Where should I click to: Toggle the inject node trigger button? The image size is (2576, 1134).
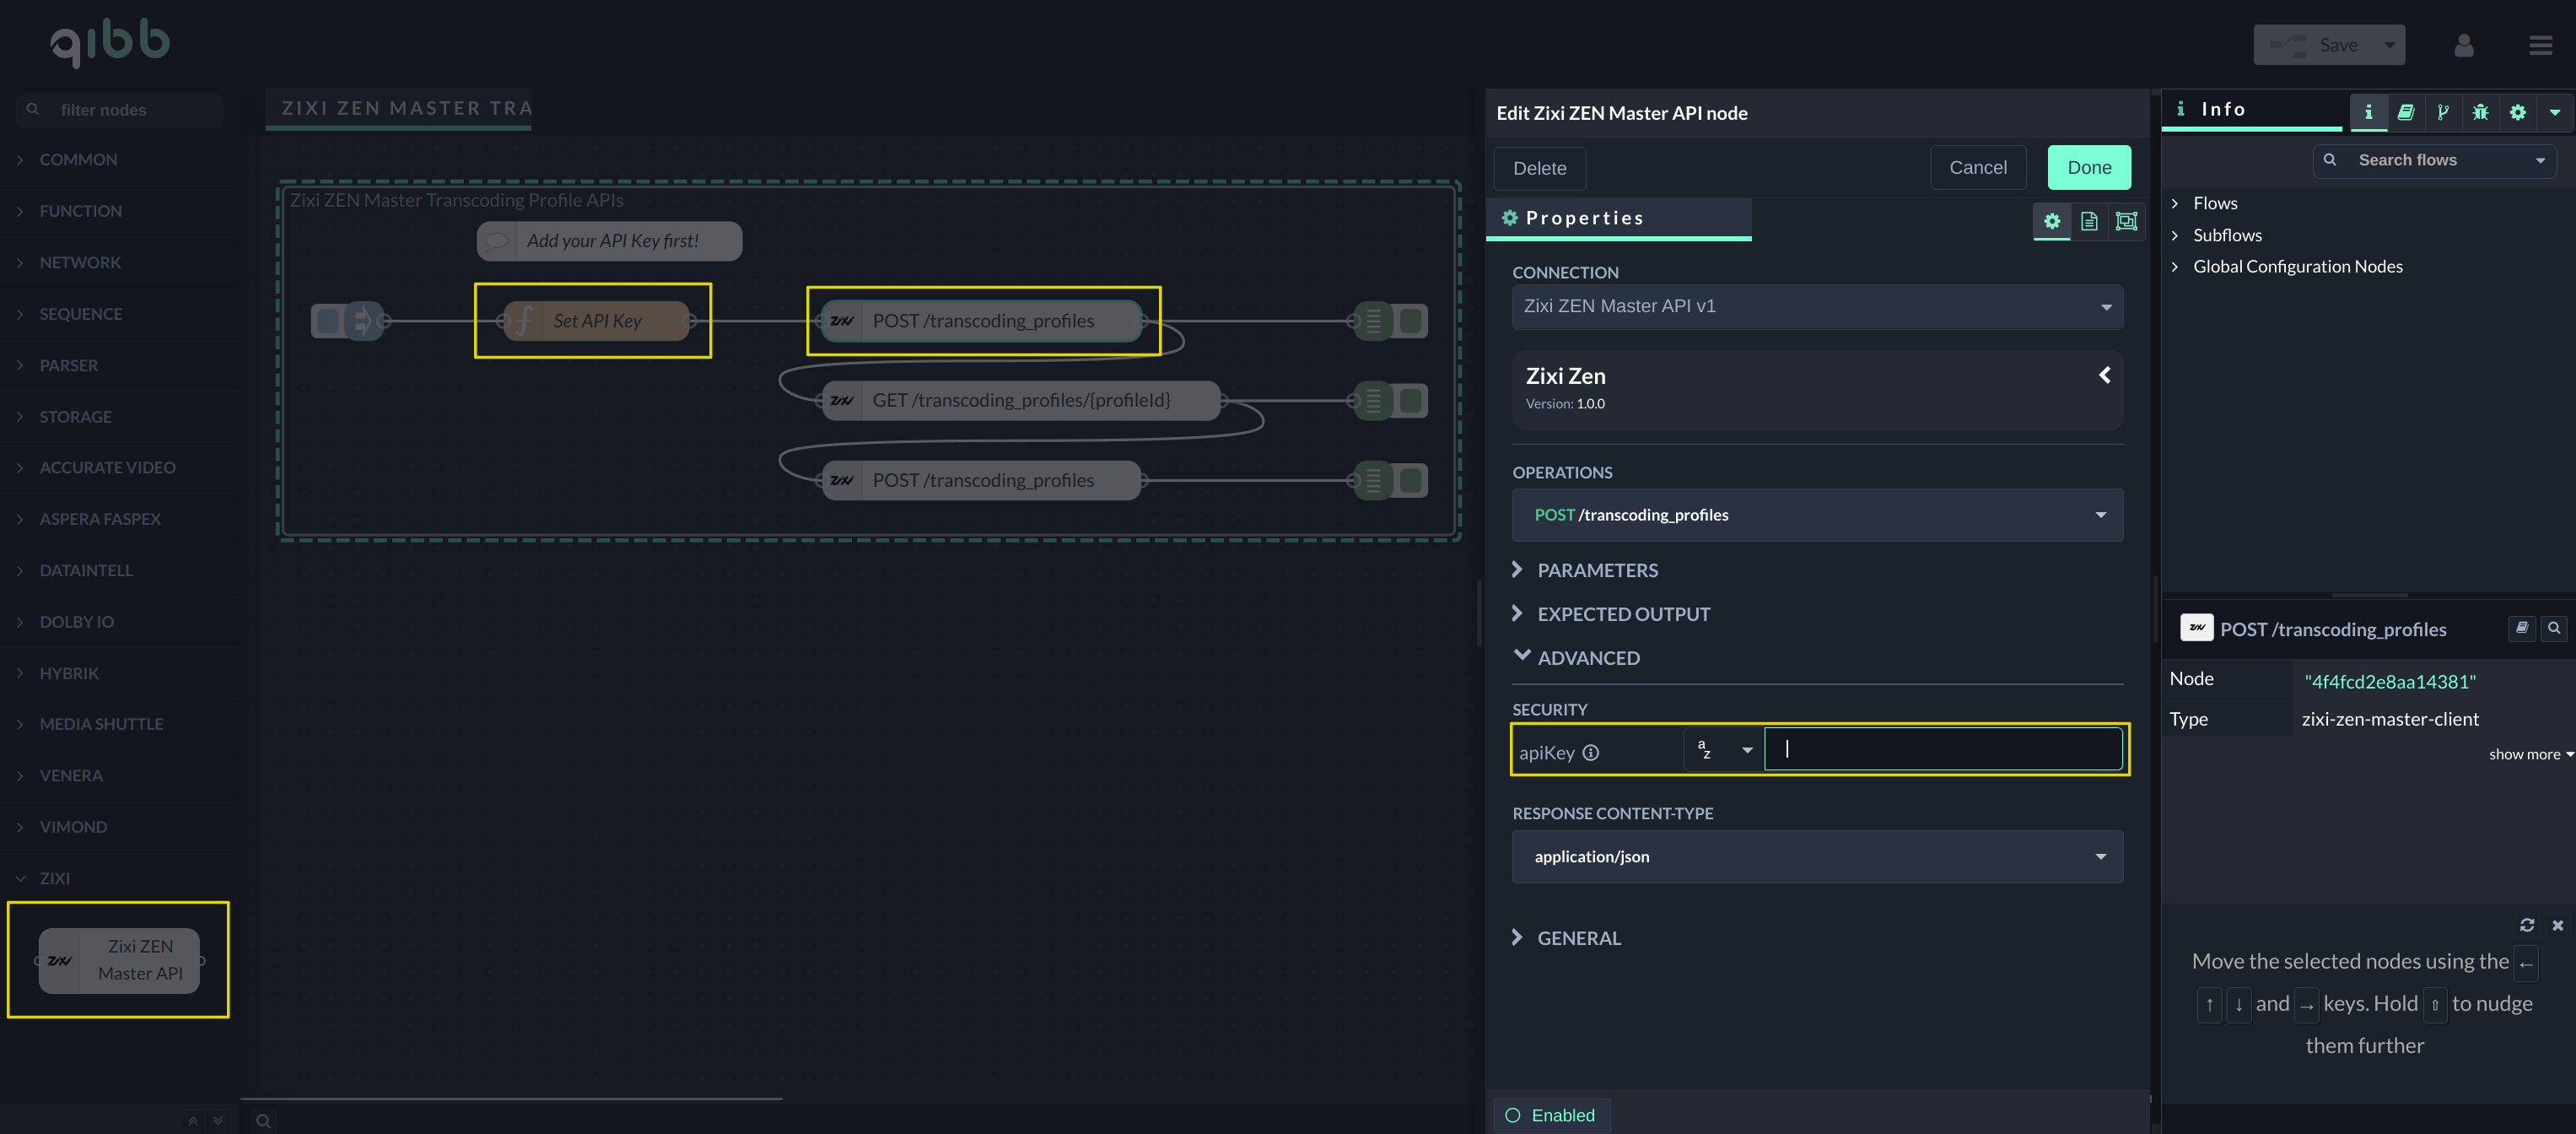click(327, 321)
